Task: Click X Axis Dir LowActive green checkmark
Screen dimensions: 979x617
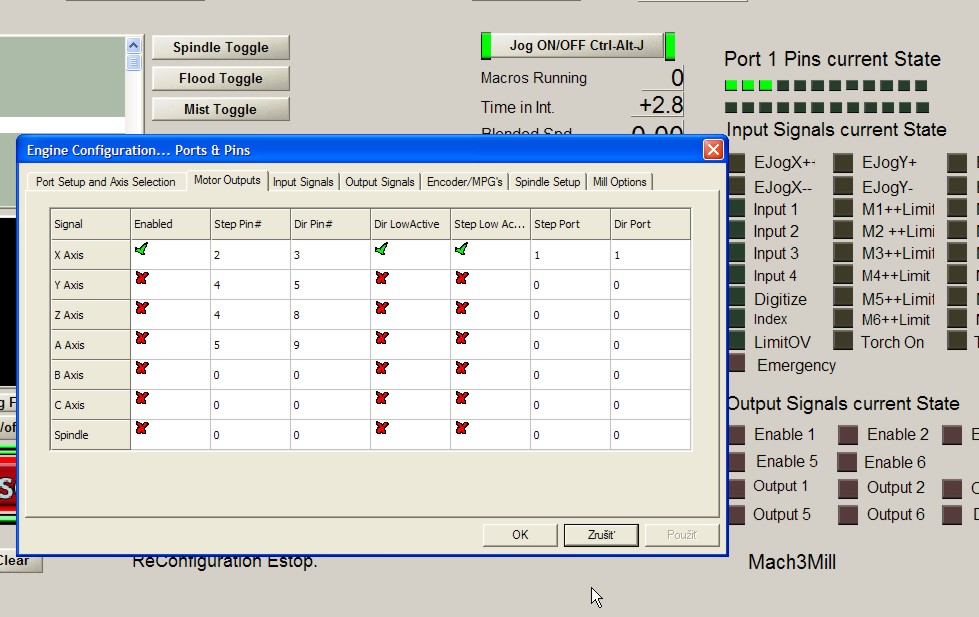Action: pyautogui.click(x=382, y=249)
